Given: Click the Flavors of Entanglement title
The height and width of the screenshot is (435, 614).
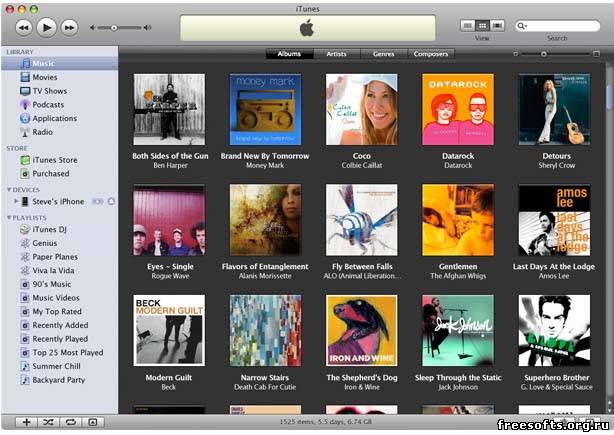Looking at the screenshot, I should click(265, 267).
